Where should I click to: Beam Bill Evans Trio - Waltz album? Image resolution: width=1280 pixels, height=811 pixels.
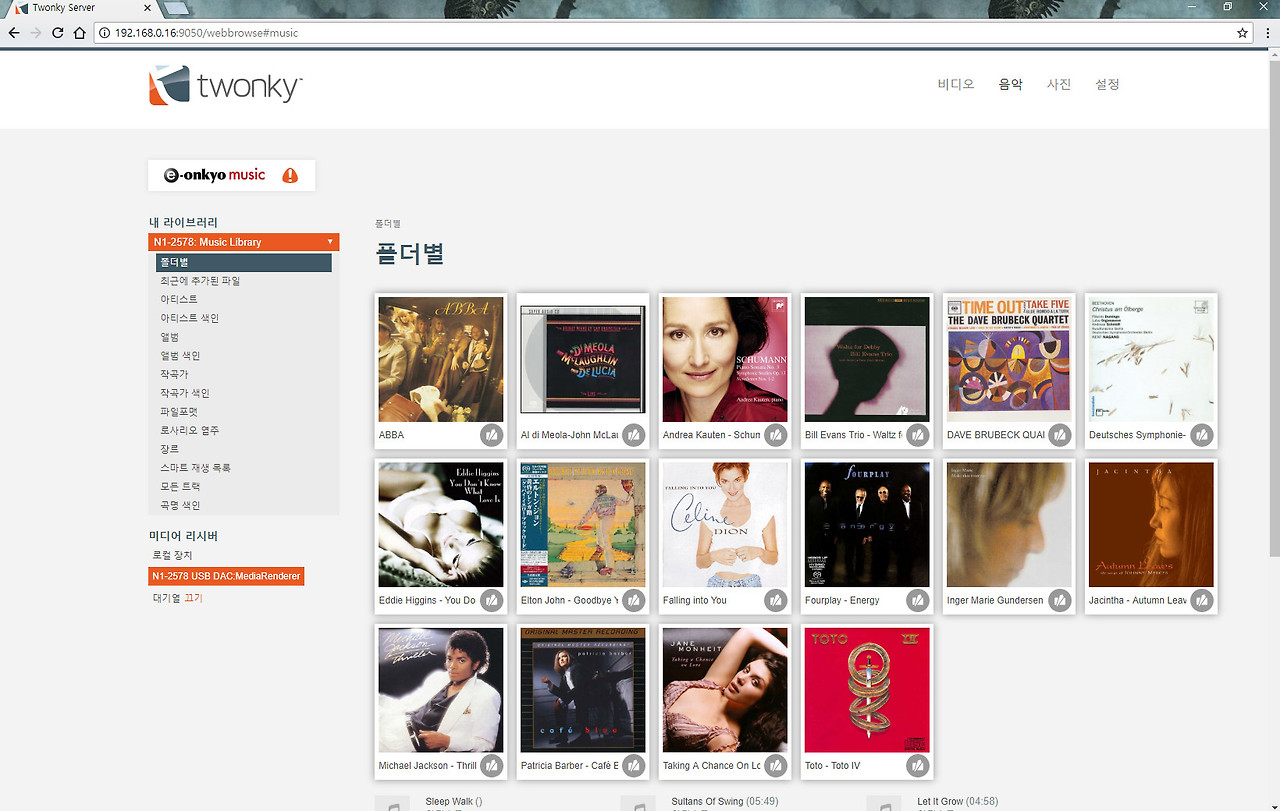click(917, 435)
